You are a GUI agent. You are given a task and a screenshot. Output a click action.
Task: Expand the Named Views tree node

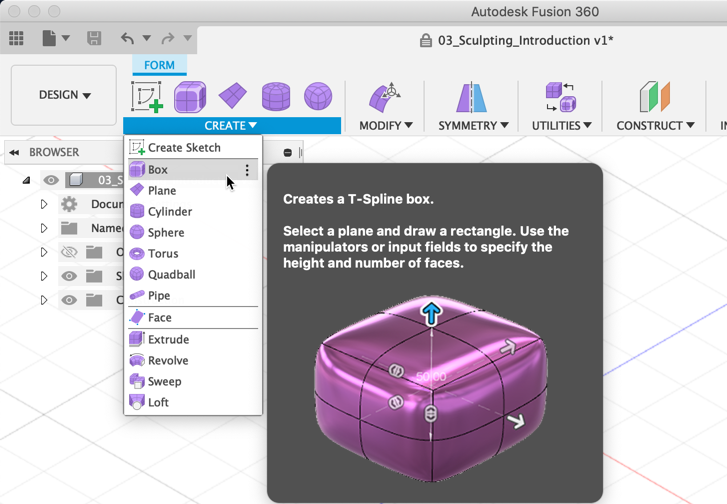click(44, 228)
